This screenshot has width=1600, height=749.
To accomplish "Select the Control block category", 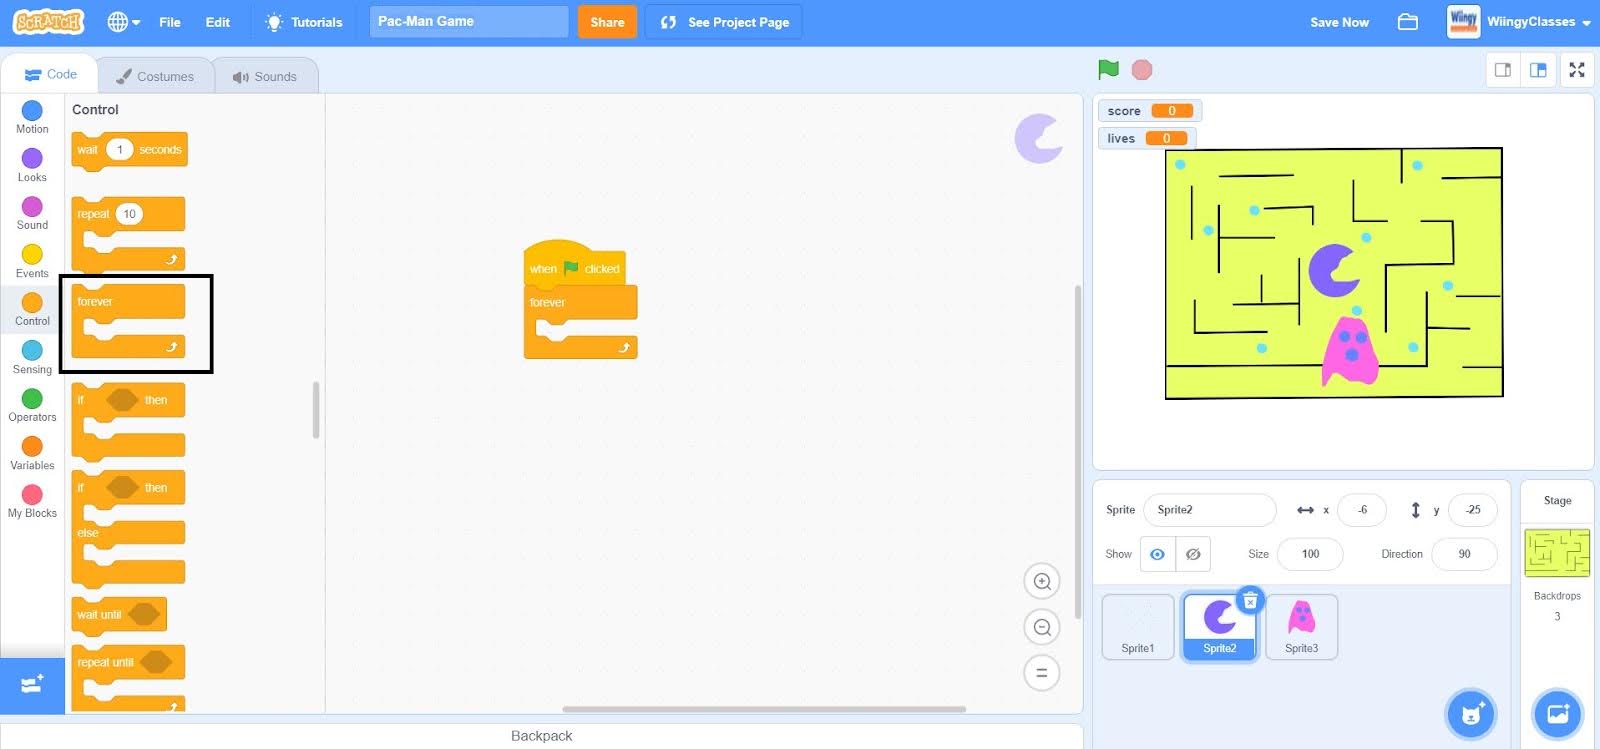I will [32, 309].
